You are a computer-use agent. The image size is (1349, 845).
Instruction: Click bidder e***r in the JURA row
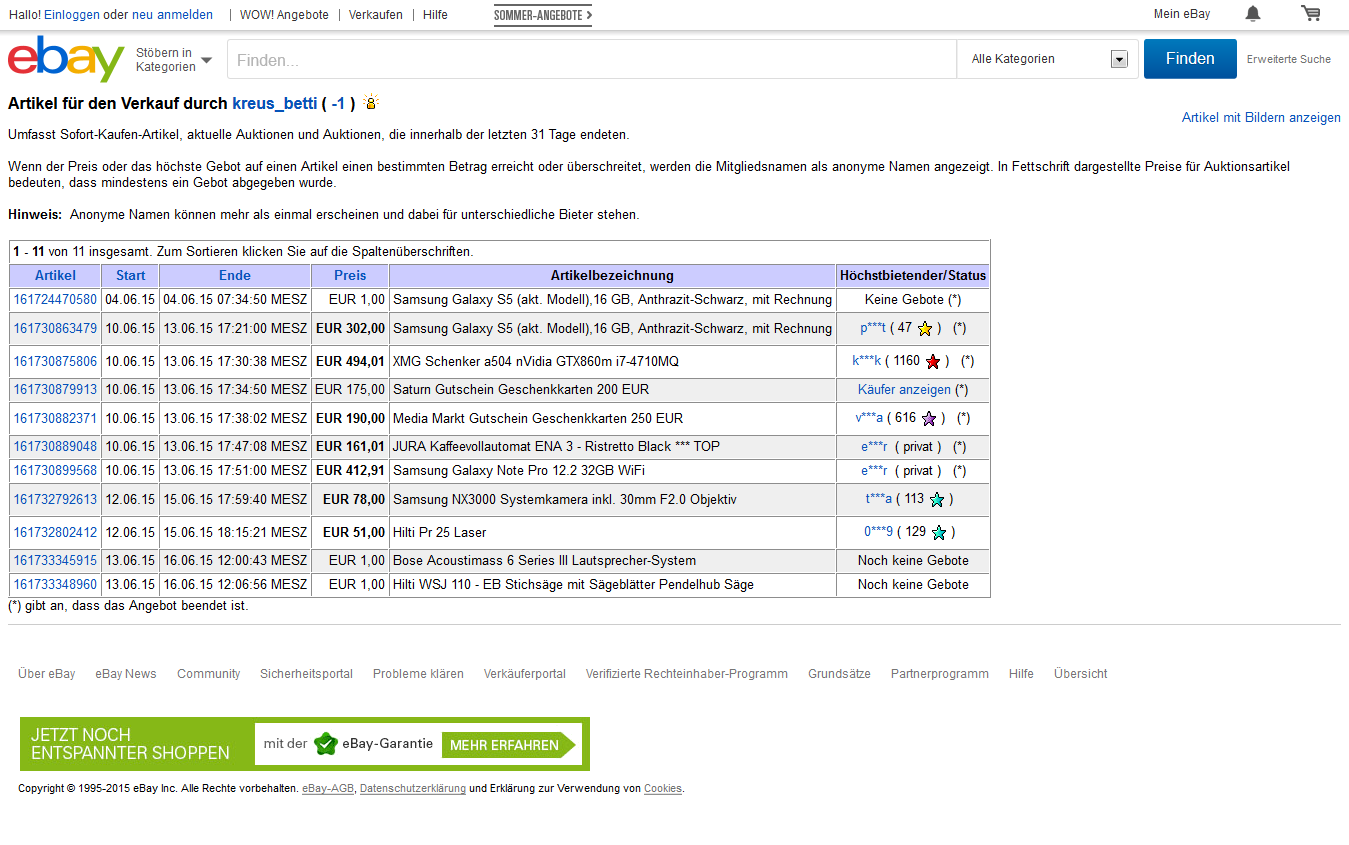875,446
